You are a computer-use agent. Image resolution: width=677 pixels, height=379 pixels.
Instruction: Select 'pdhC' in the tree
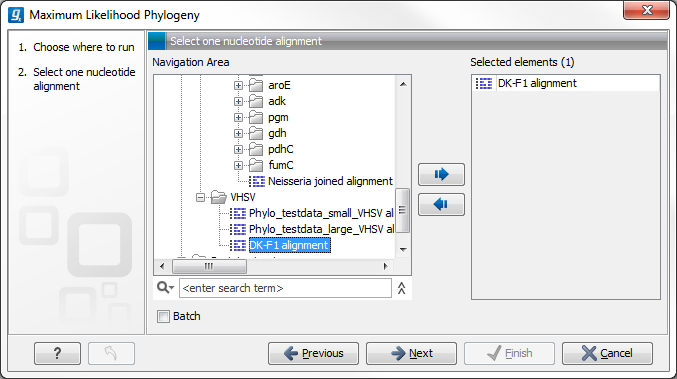pos(281,149)
